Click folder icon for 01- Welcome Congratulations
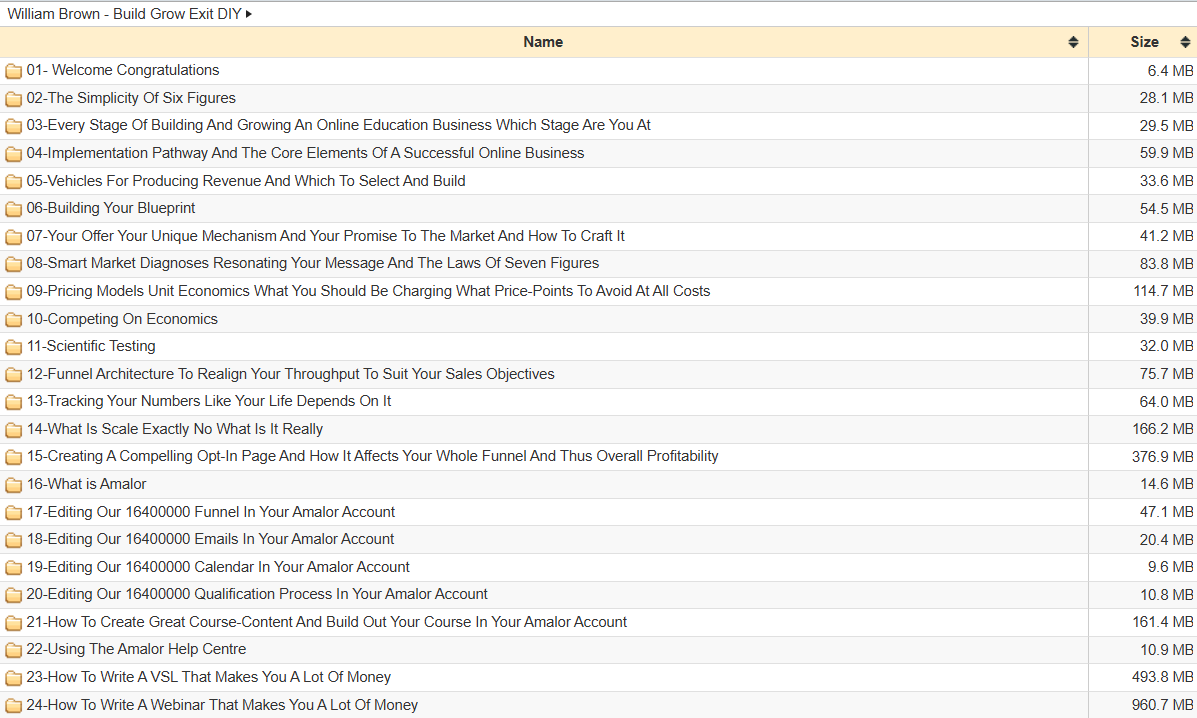This screenshot has height=718, width=1197. 13,71
